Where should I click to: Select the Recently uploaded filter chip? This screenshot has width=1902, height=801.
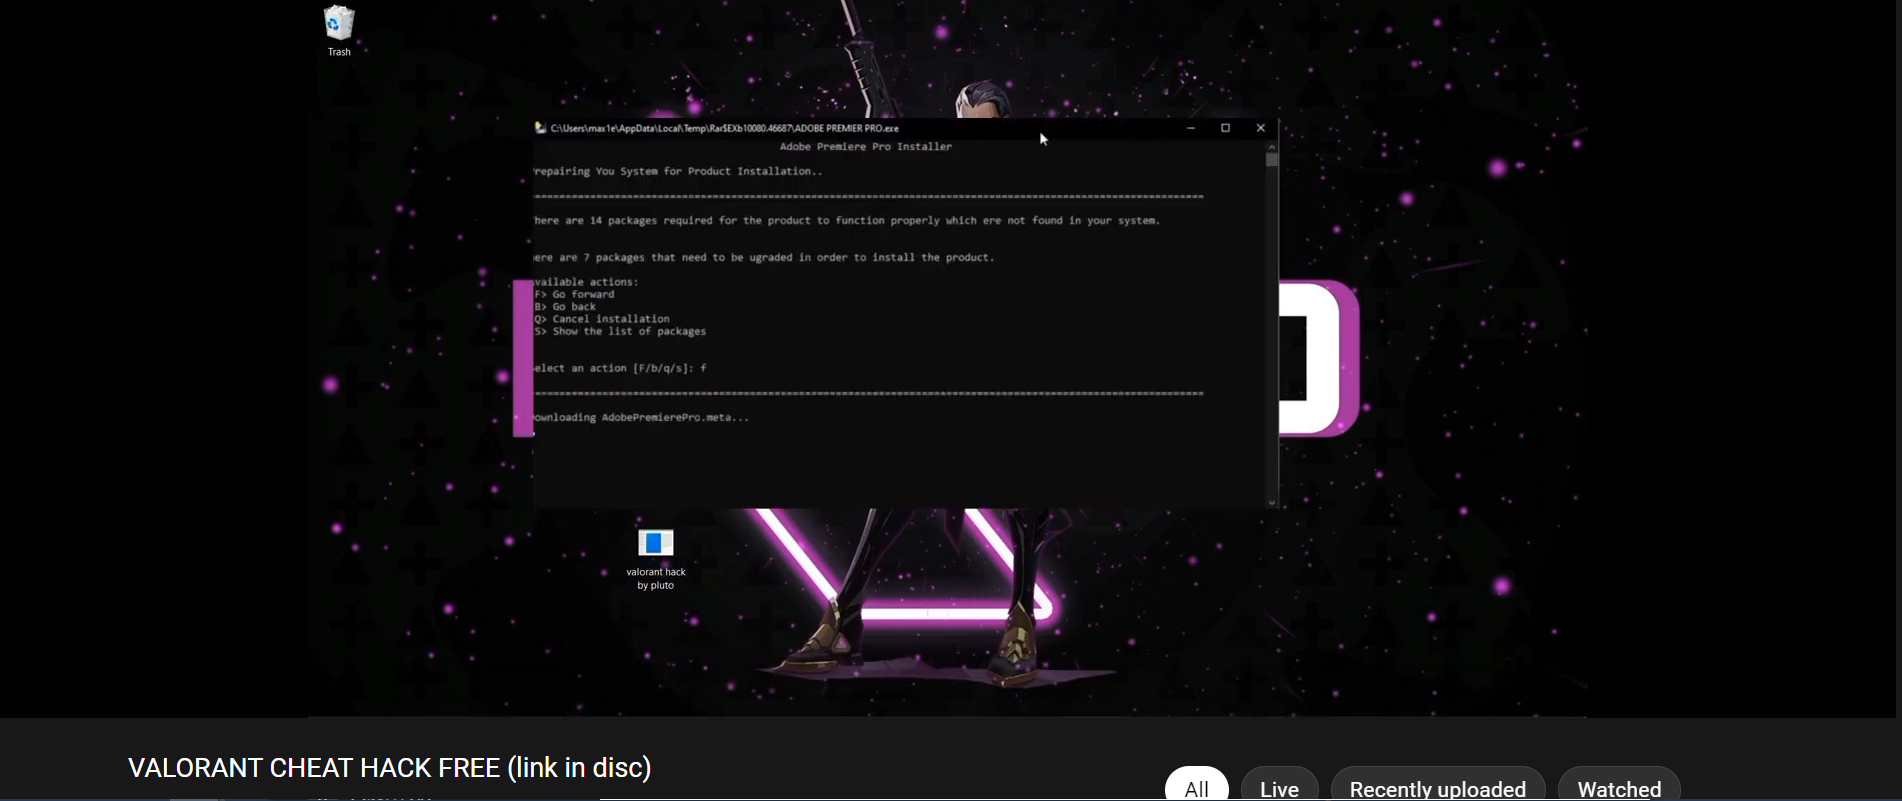coord(1438,787)
